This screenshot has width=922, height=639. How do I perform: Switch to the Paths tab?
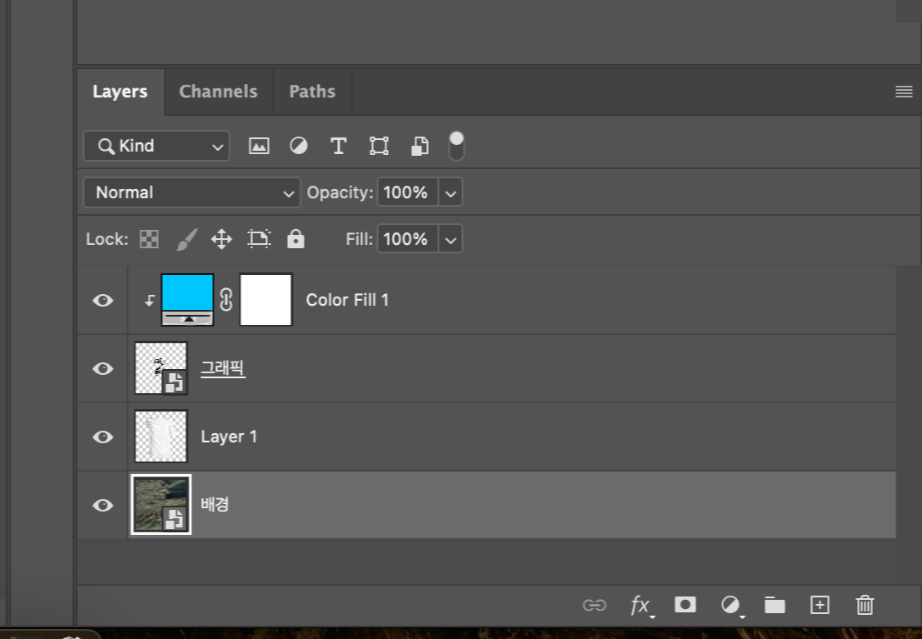tap(312, 92)
